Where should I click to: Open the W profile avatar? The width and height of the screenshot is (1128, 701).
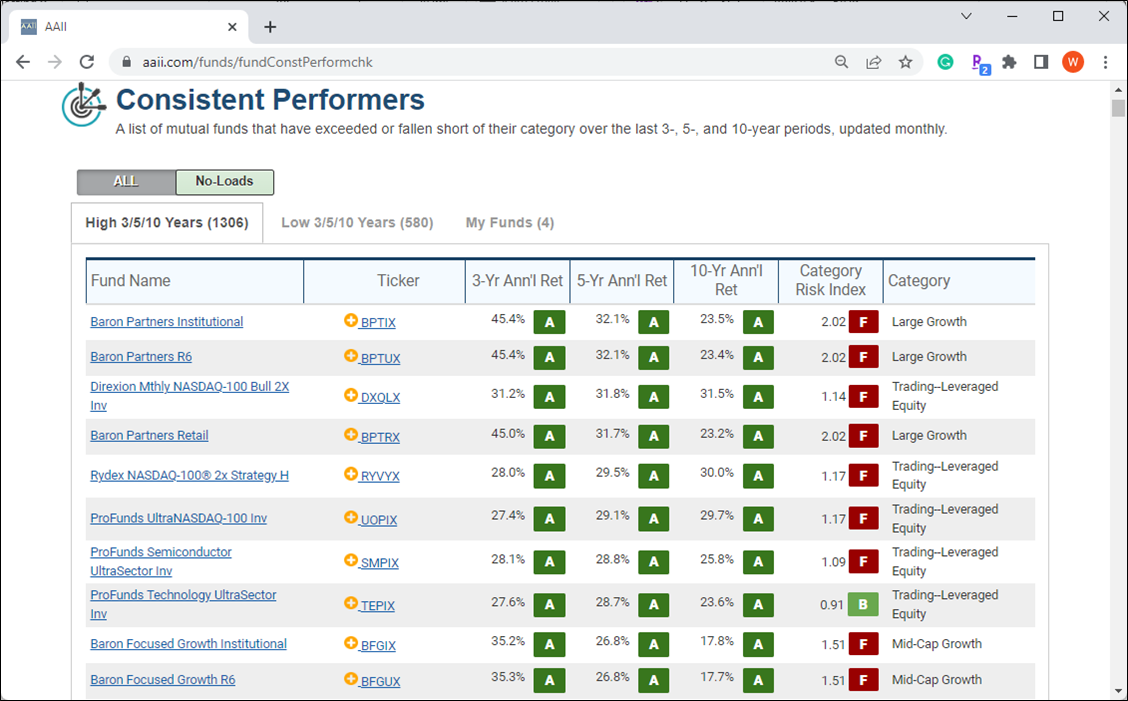click(x=1073, y=62)
